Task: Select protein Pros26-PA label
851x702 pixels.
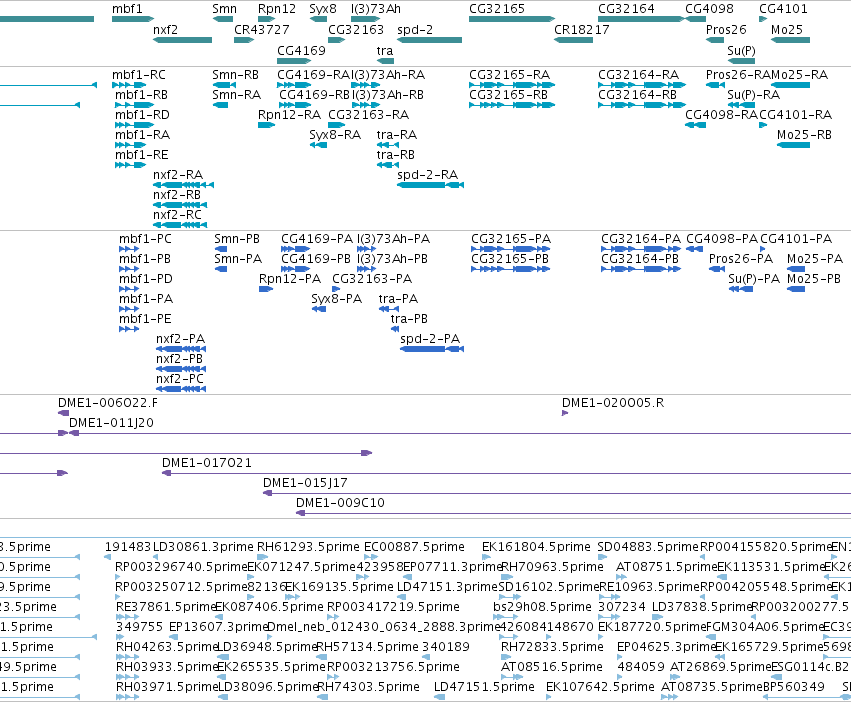Action: (x=741, y=258)
